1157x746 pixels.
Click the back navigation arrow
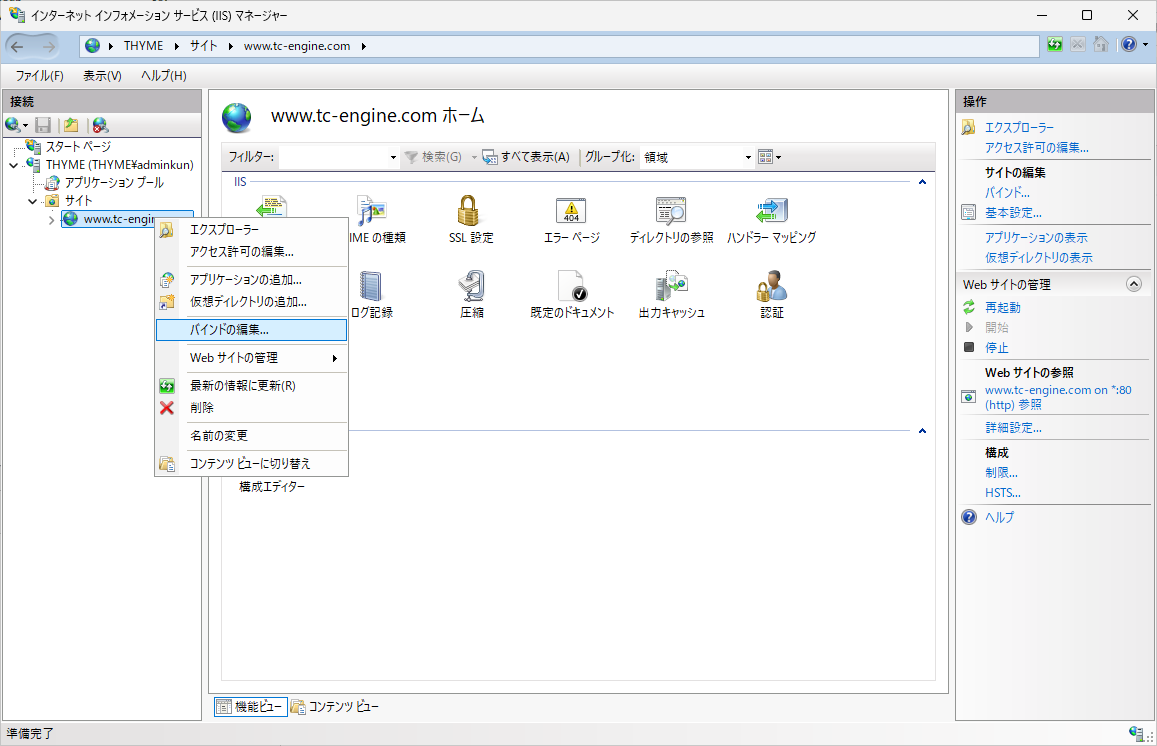[18, 46]
